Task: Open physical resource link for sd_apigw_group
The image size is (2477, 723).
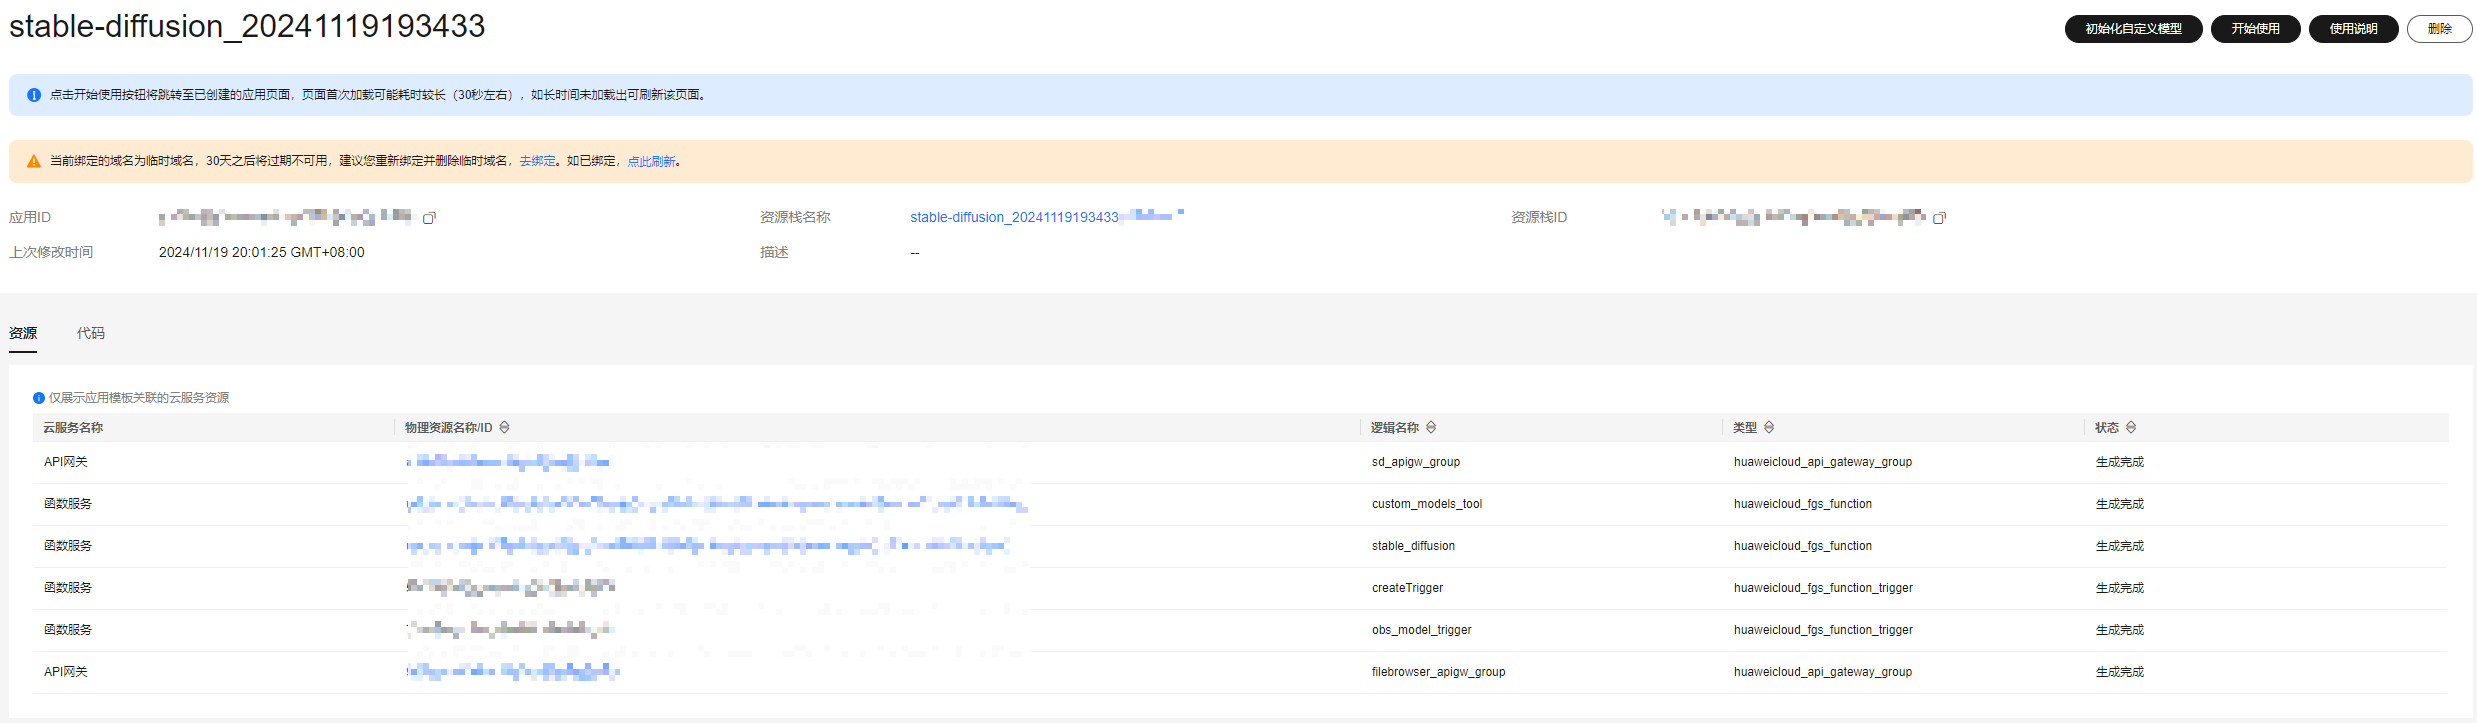Action: tap(508, 462)
